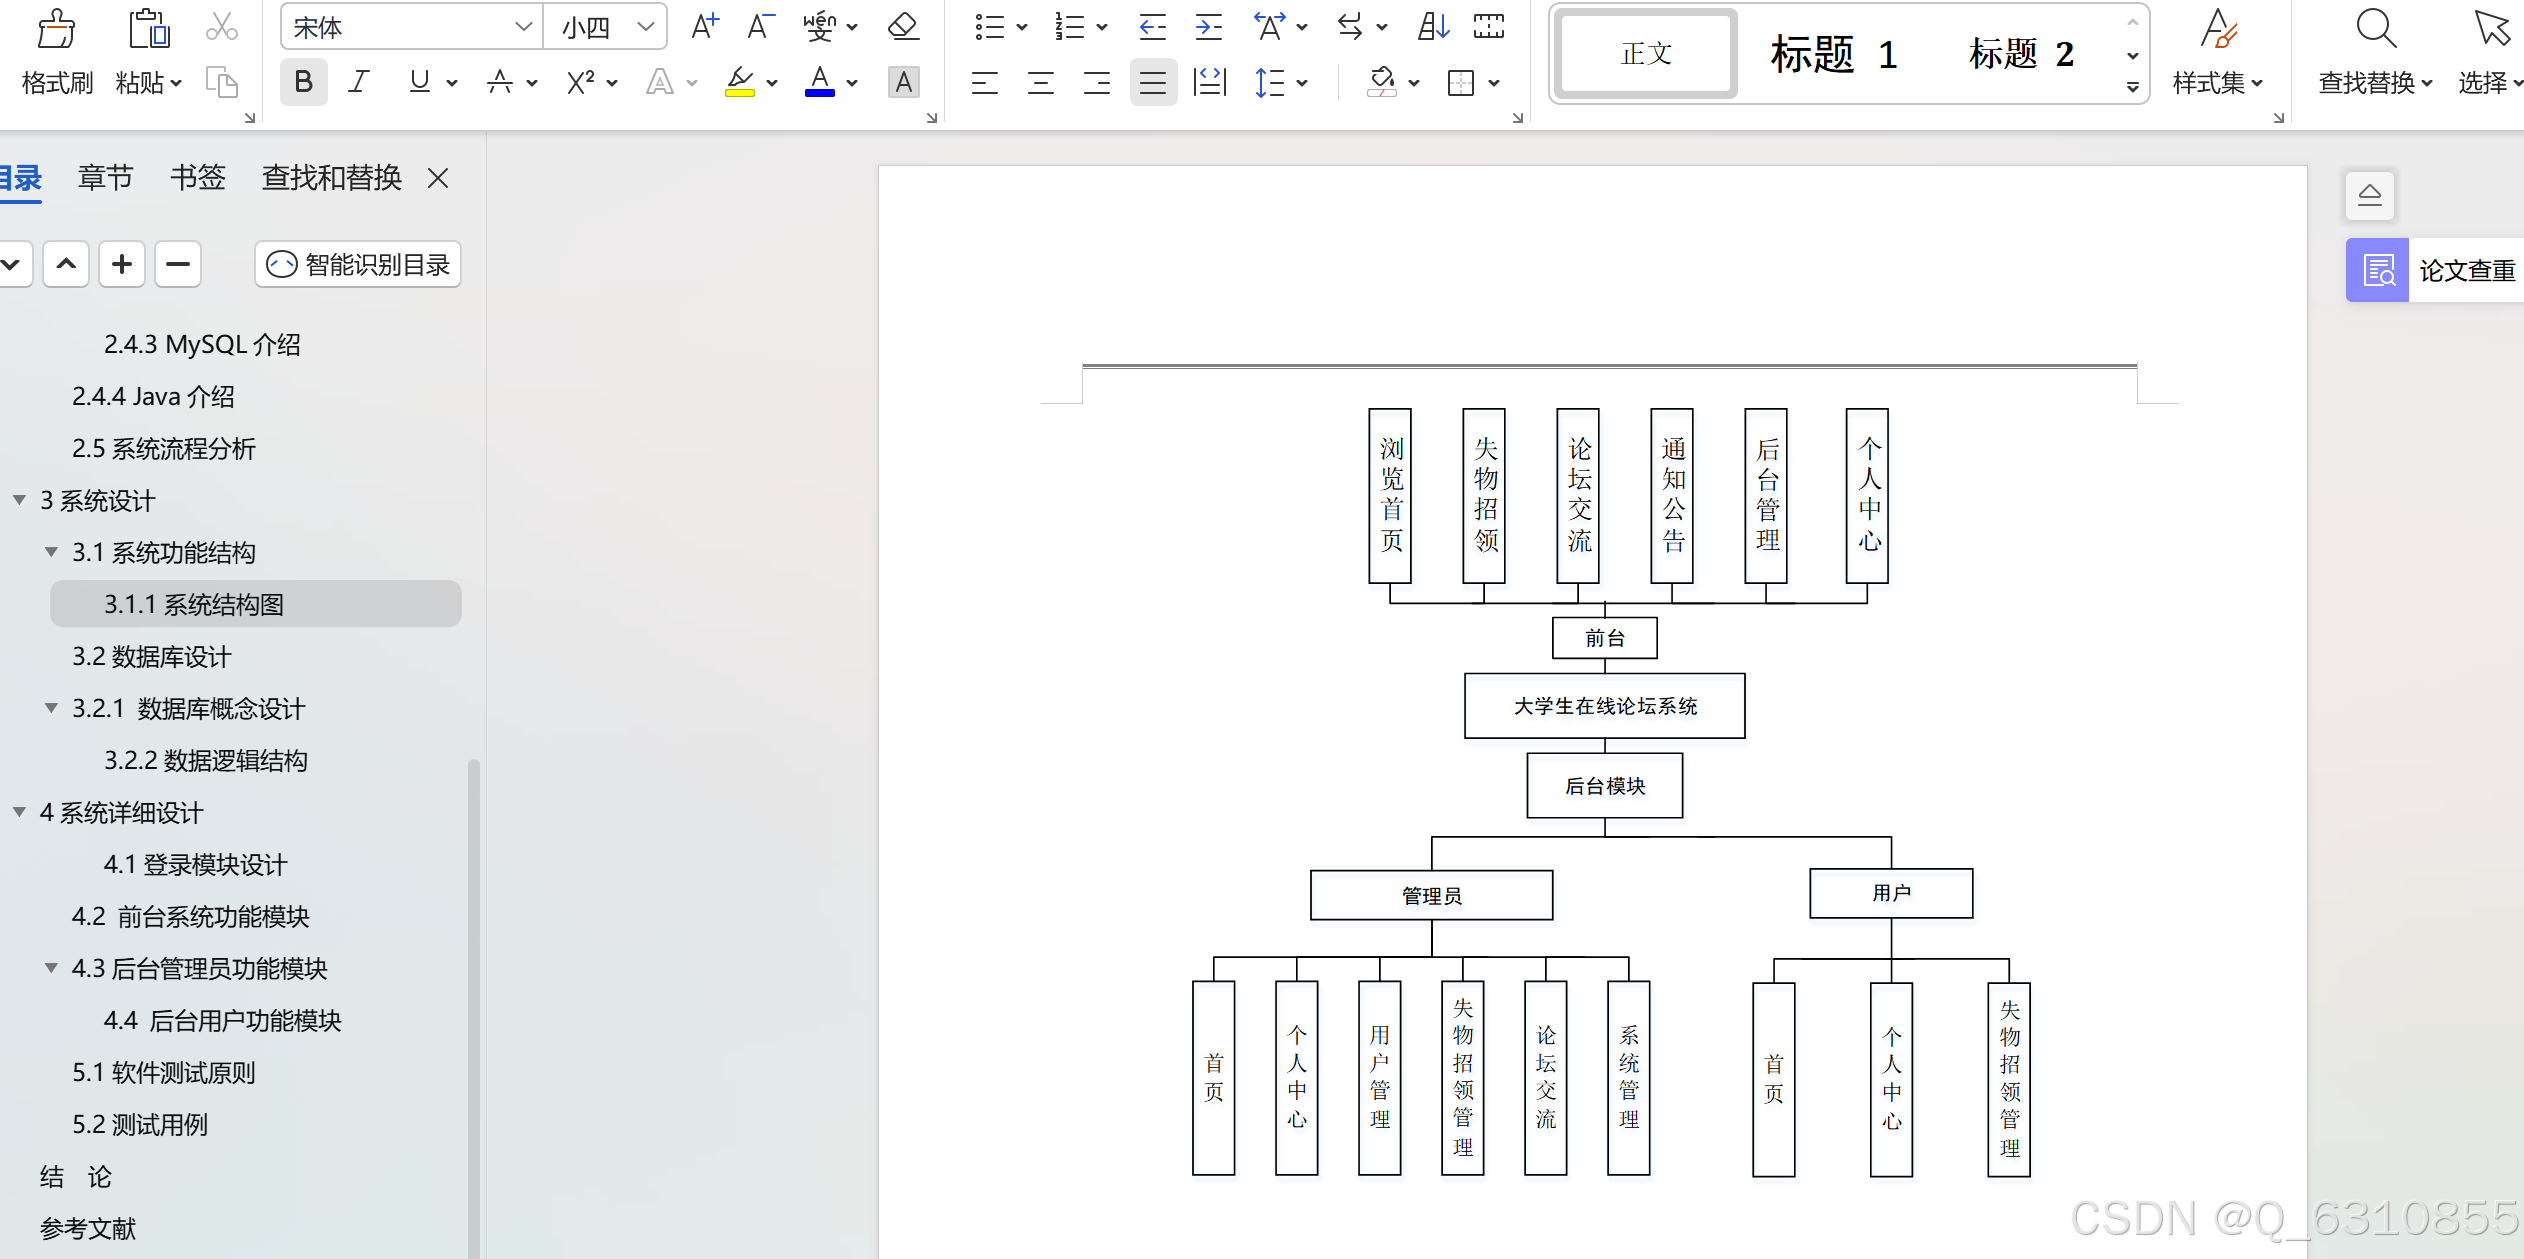This screenshot has width=2524, height=1259.
Task: Open highlight color dropdown arrow
Action: pos(772,83)
